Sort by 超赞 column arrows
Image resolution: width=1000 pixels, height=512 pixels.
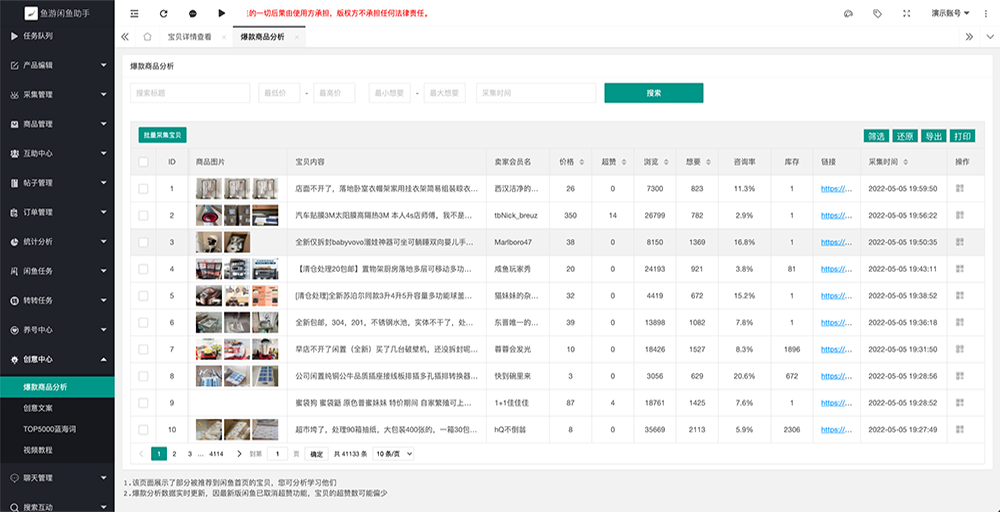point(623,162)
